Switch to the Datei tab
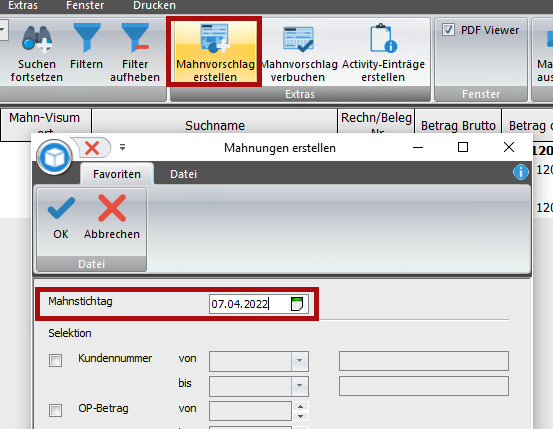This screenshot has width=553, height=429. click(183, 174)
